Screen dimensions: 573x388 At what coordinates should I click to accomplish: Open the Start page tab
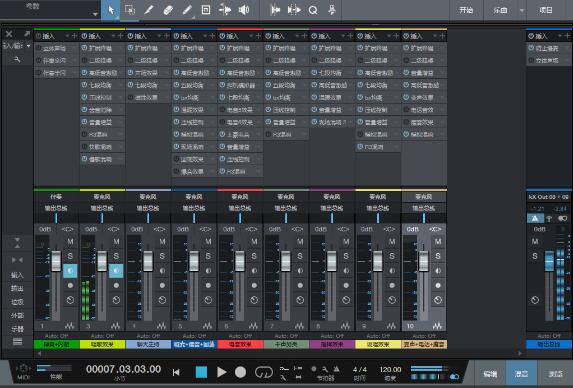(466, 10)
